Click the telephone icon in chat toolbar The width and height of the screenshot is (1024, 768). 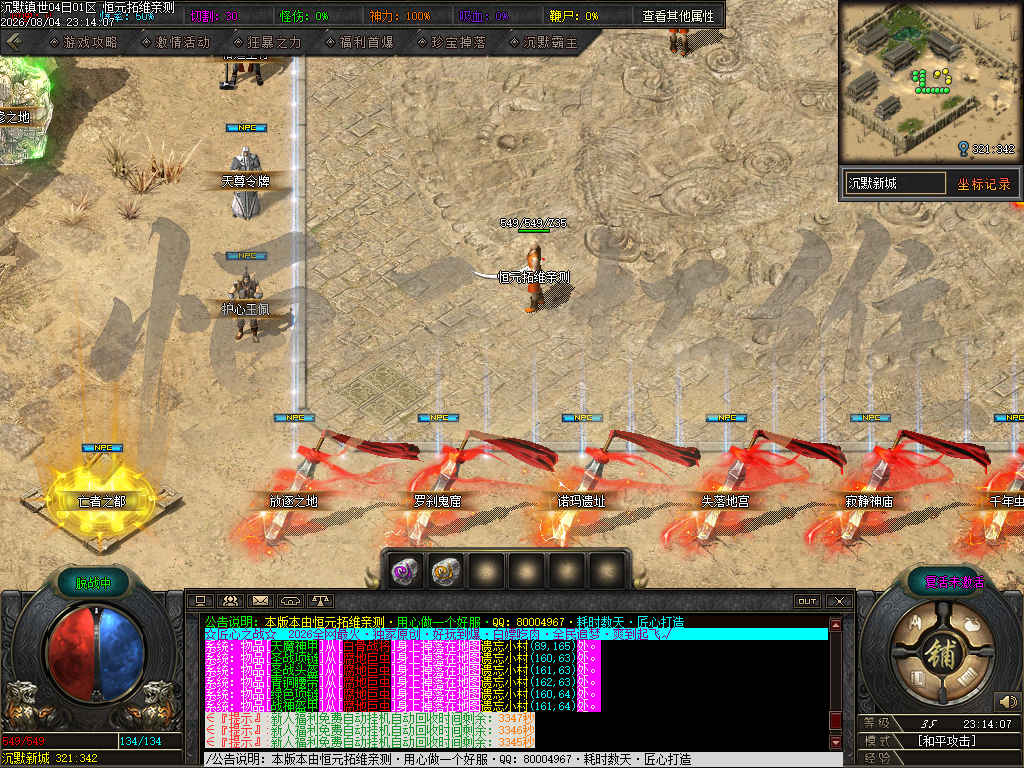point(290,600)
